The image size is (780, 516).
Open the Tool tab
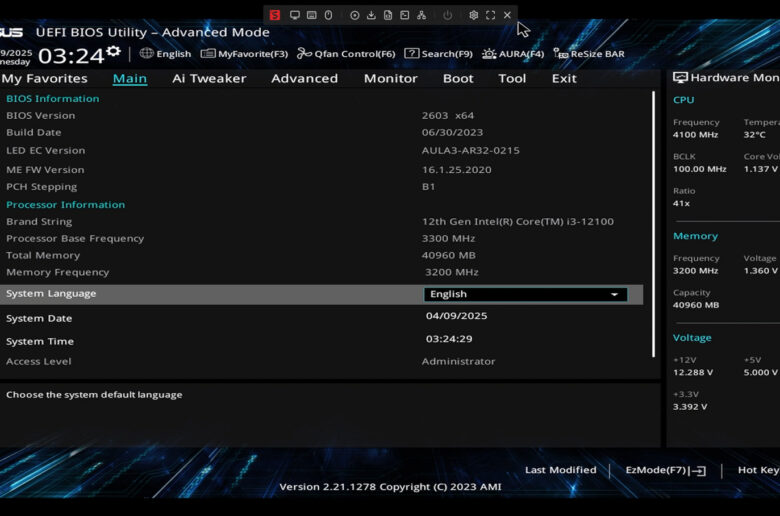pyautogui.click(x=512, y=79)
